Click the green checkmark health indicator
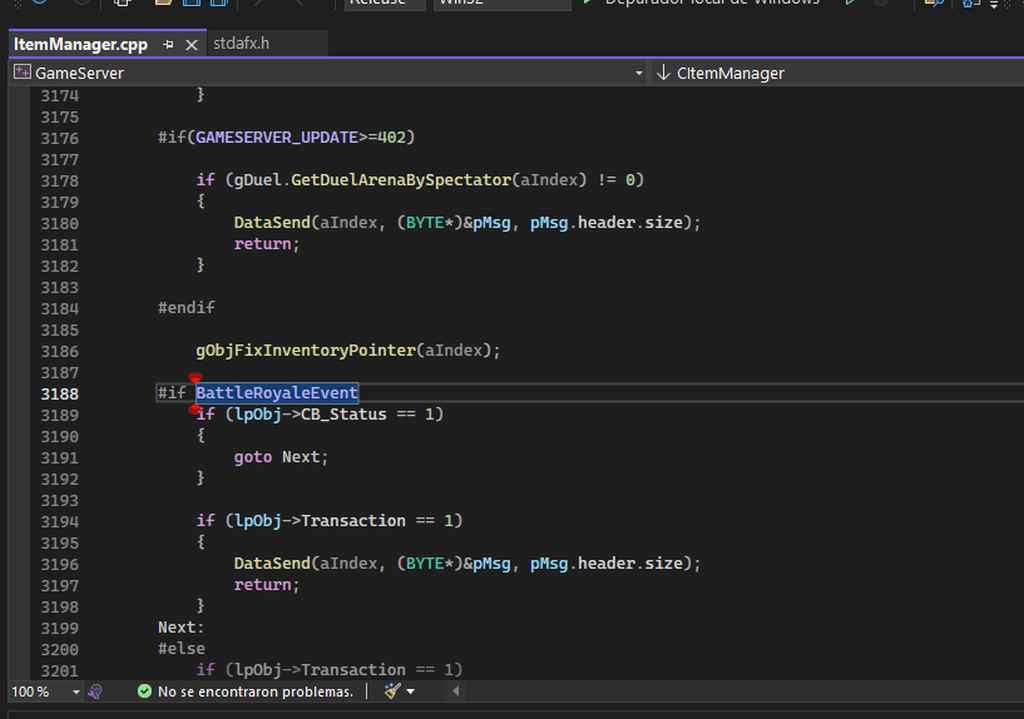Viewport: 1024px width, 719px height. pyautogui.click(x=144, y=691)
